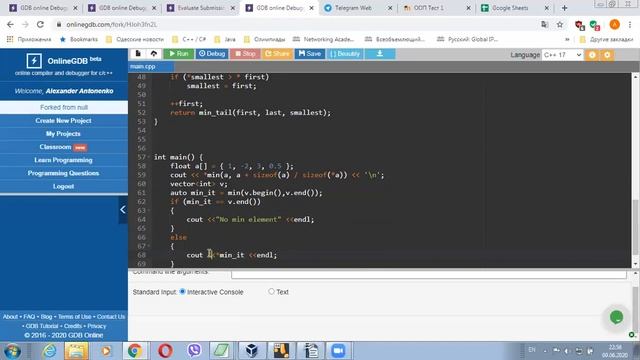Run the program with the green Run button
This screenshot has height=360, width=640.
pos(179,54)
